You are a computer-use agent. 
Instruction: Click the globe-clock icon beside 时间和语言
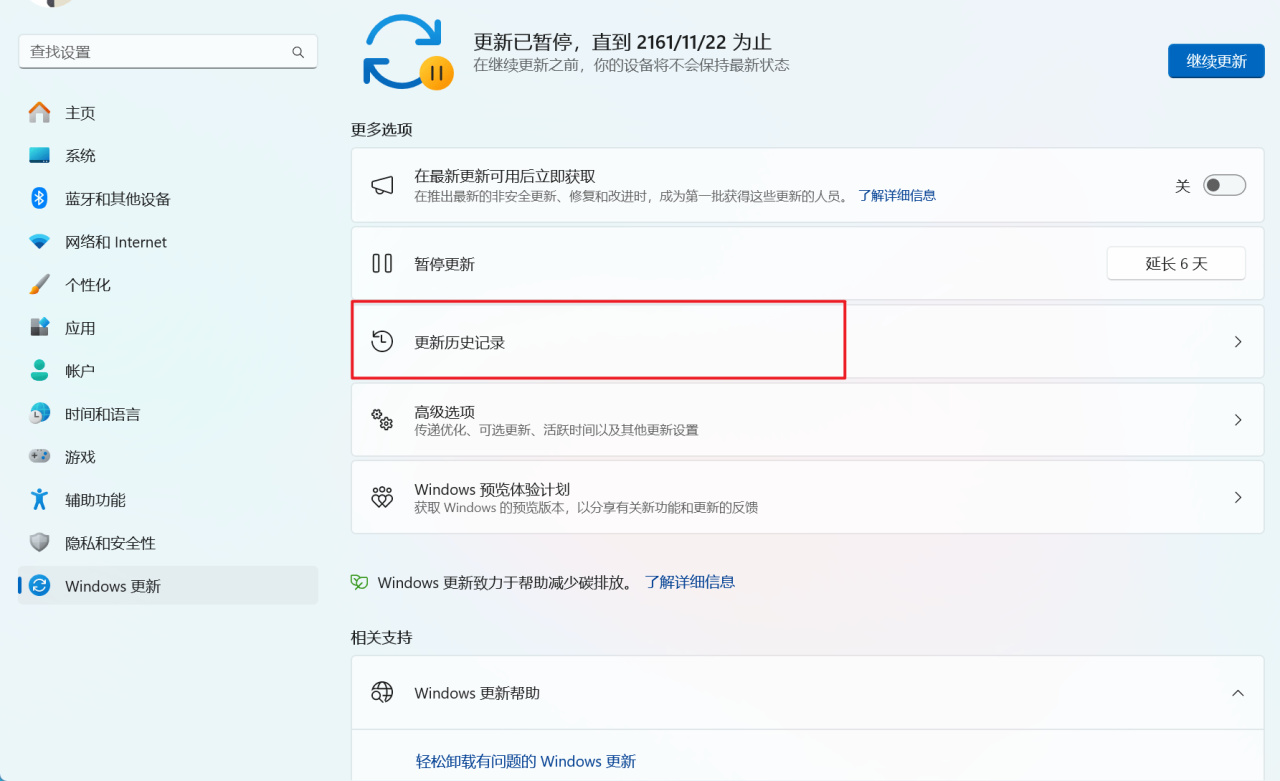pyautogui.click(x=39, y=413)
